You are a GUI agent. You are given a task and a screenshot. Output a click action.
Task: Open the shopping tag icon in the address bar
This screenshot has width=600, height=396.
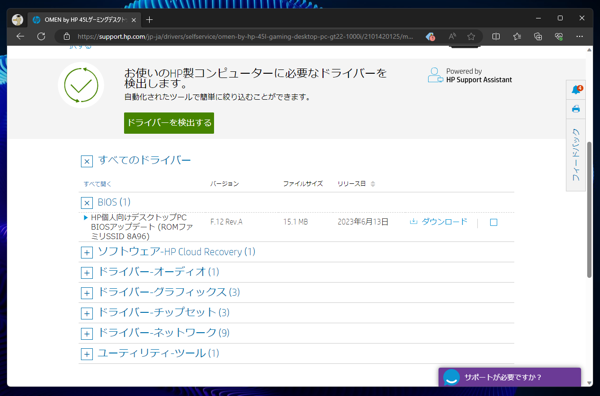(430, 36)
